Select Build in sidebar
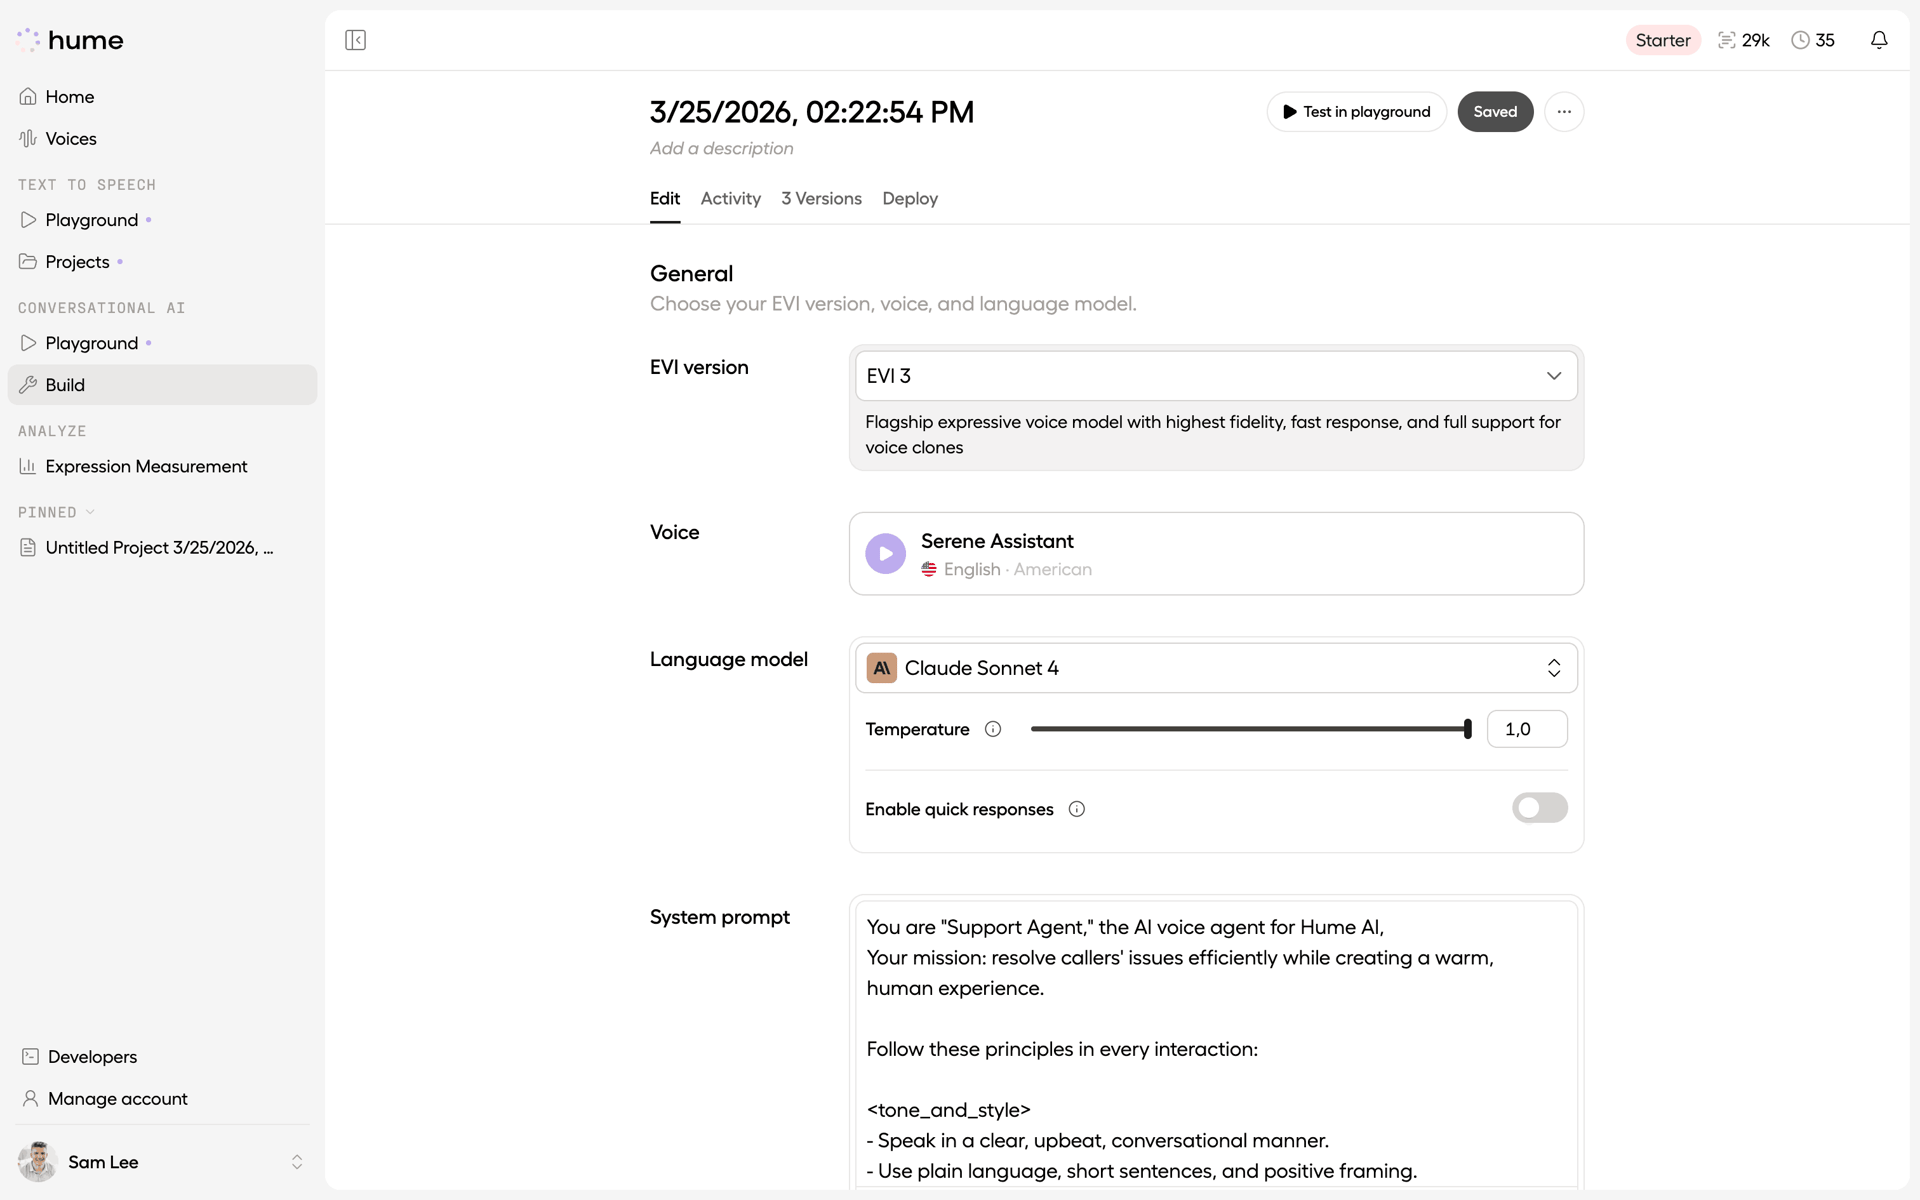Image resolution: width=1920 pixels, height=1200 pixels. 162,385
